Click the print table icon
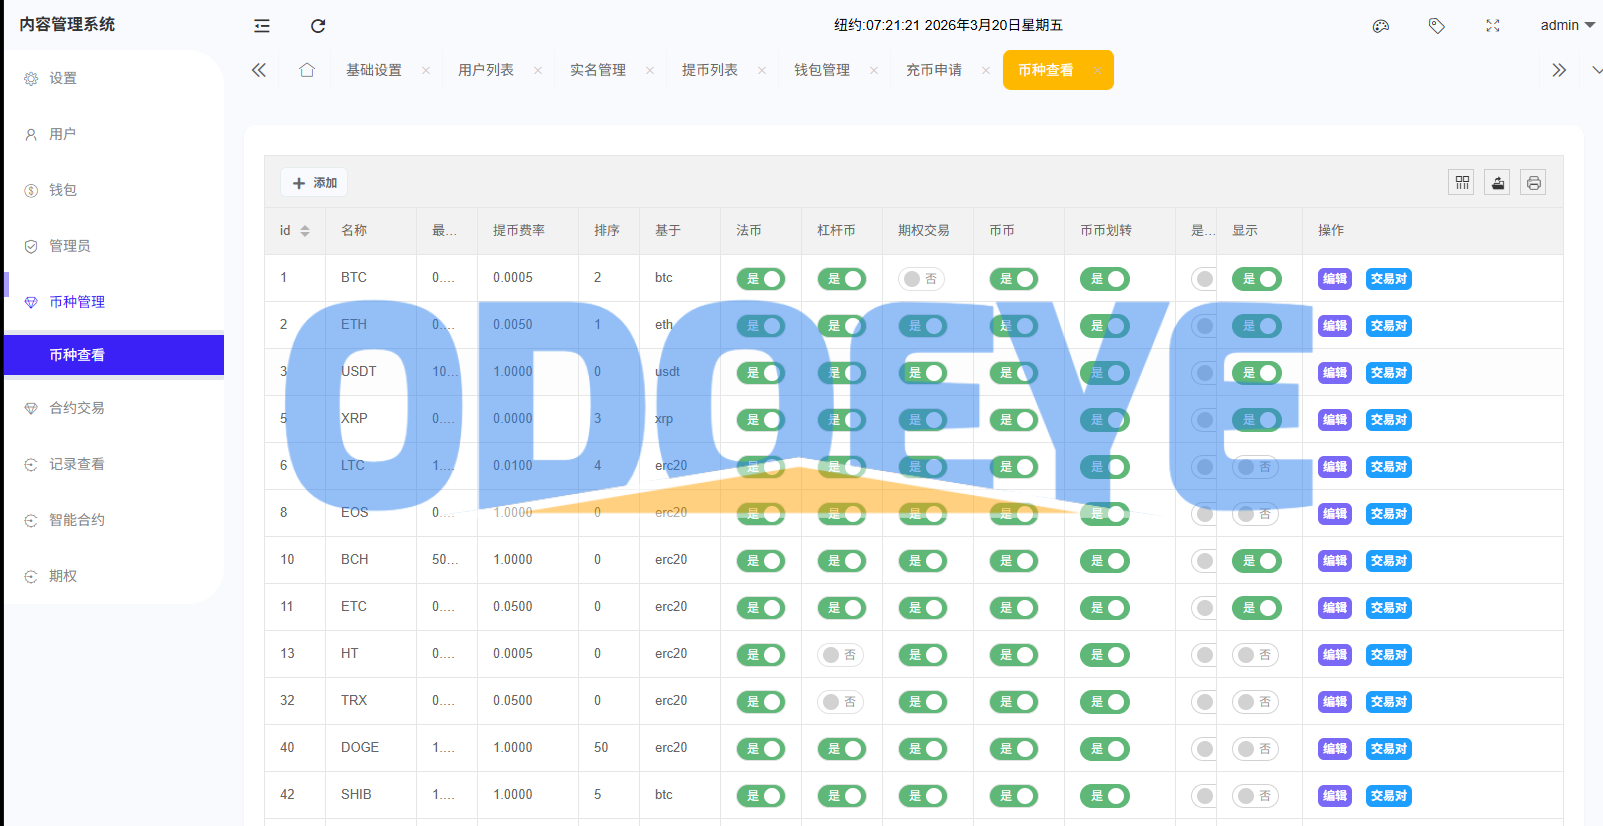Image resolution: width=1603 pixels, height=826 pixels. (x=1534, y=182)
